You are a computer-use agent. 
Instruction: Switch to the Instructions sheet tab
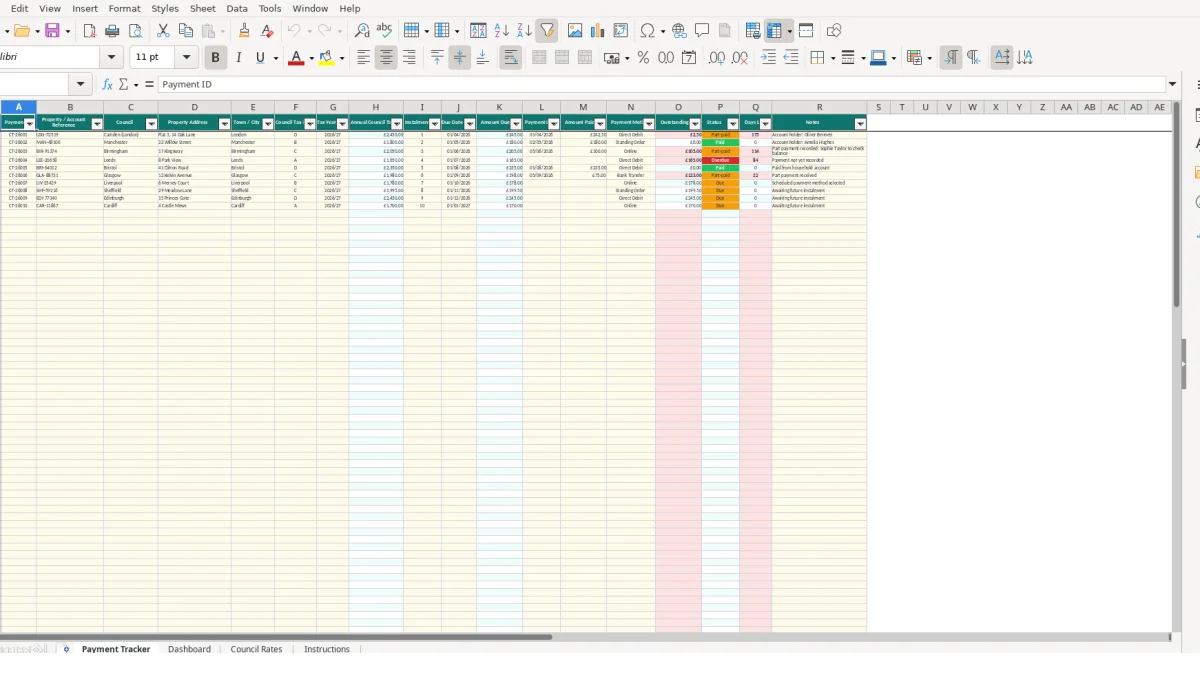click(x=327, y=649)
